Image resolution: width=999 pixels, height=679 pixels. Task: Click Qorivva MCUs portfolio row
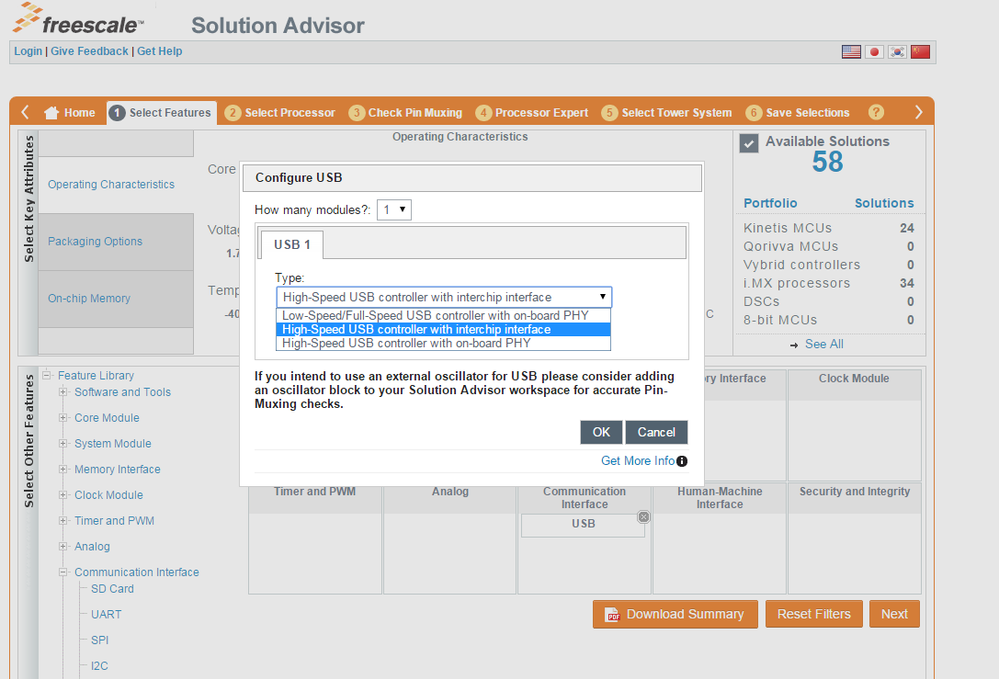[x=828, y=247]
